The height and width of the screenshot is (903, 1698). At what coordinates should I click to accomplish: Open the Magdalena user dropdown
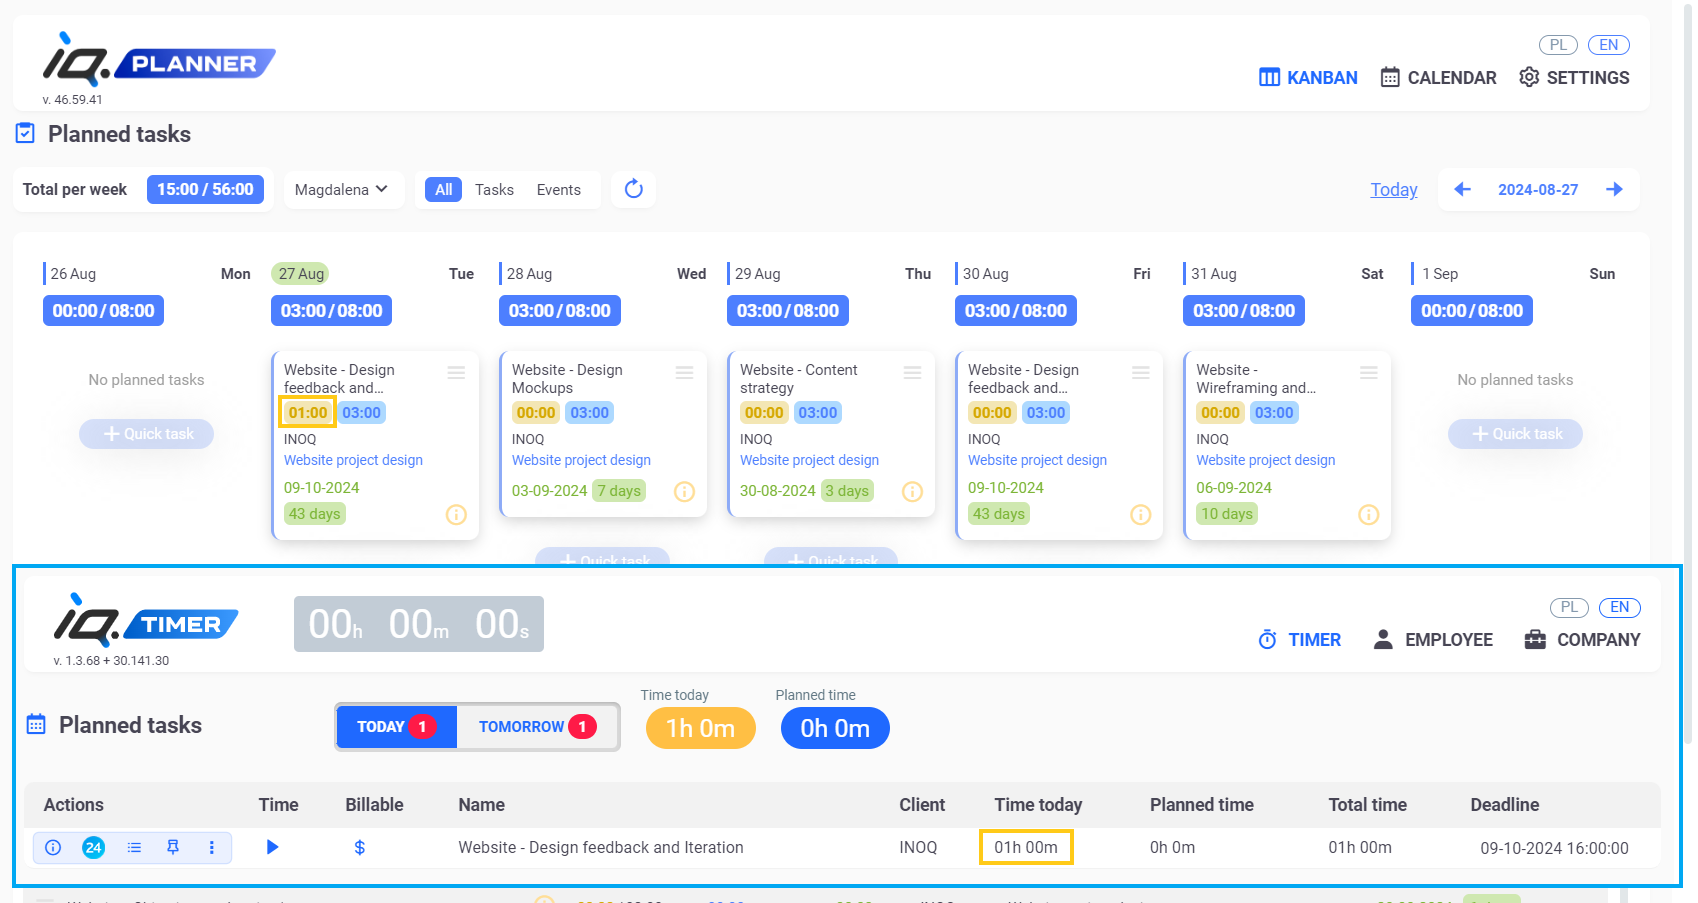pos(341,190)
